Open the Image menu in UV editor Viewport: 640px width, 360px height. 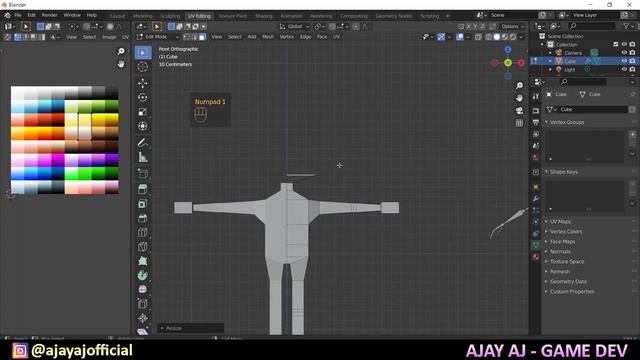pyautogui.click(x=109, y=37)
